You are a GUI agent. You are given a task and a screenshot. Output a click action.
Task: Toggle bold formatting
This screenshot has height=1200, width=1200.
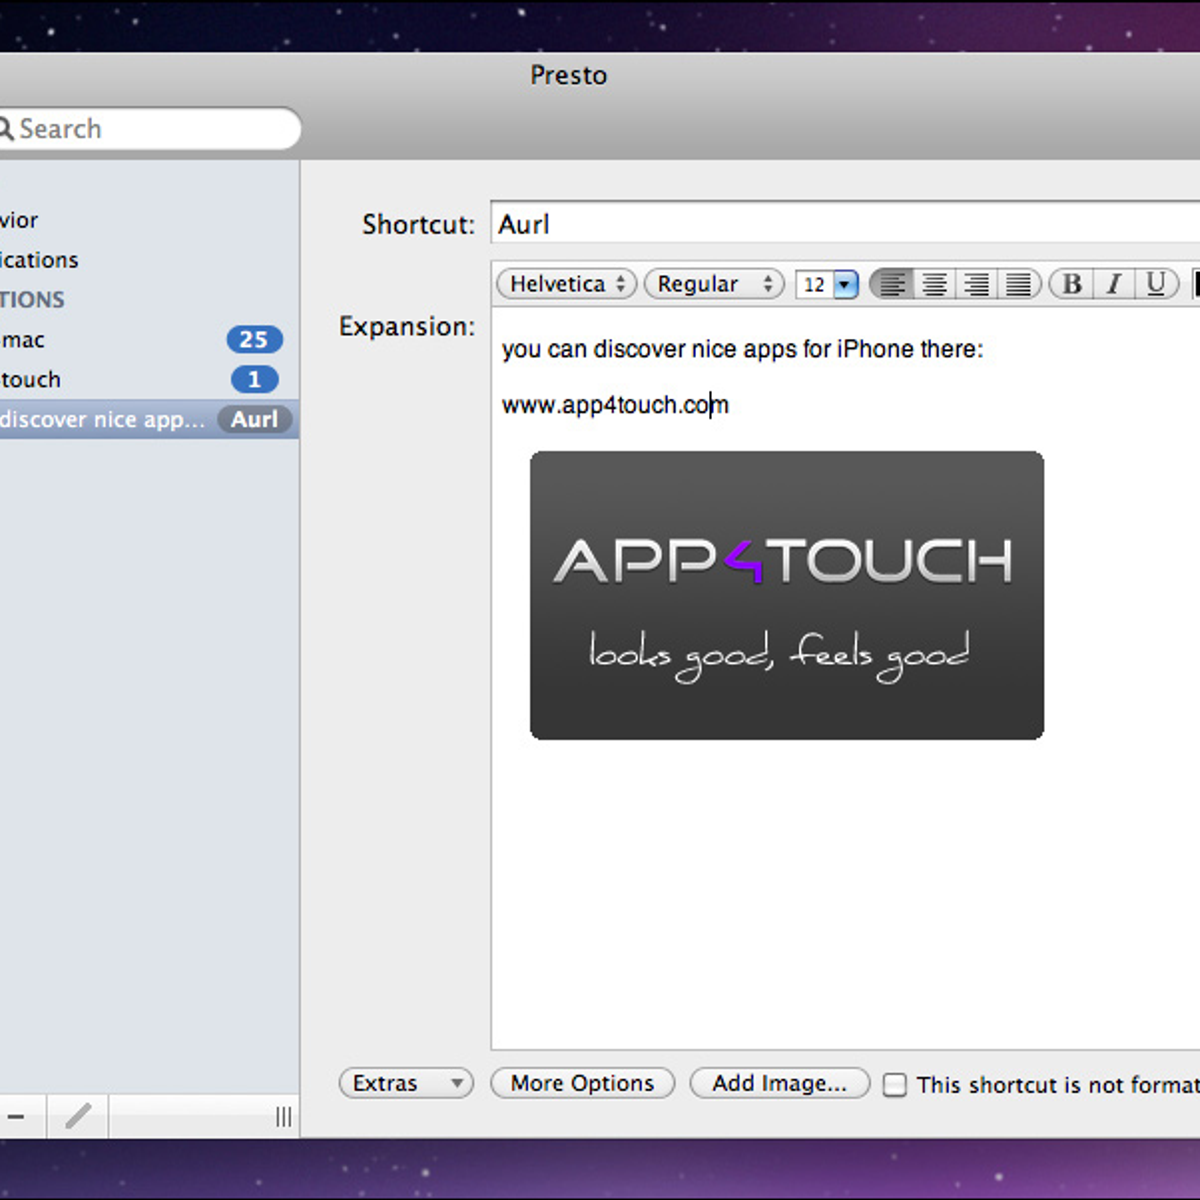coord(1071,285)
